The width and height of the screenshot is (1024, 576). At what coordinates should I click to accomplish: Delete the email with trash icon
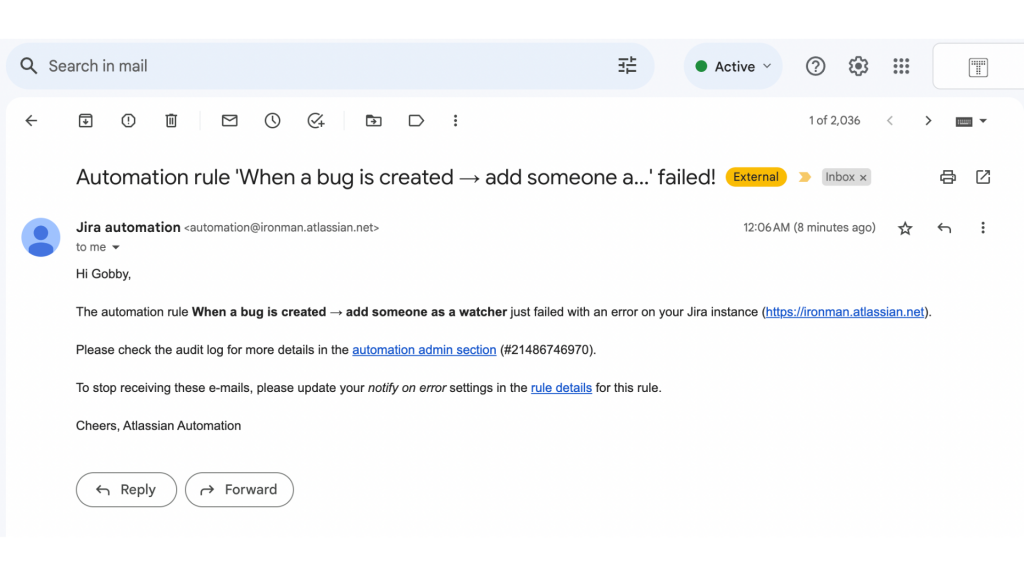pyautogui.click(x=171, y=121)
